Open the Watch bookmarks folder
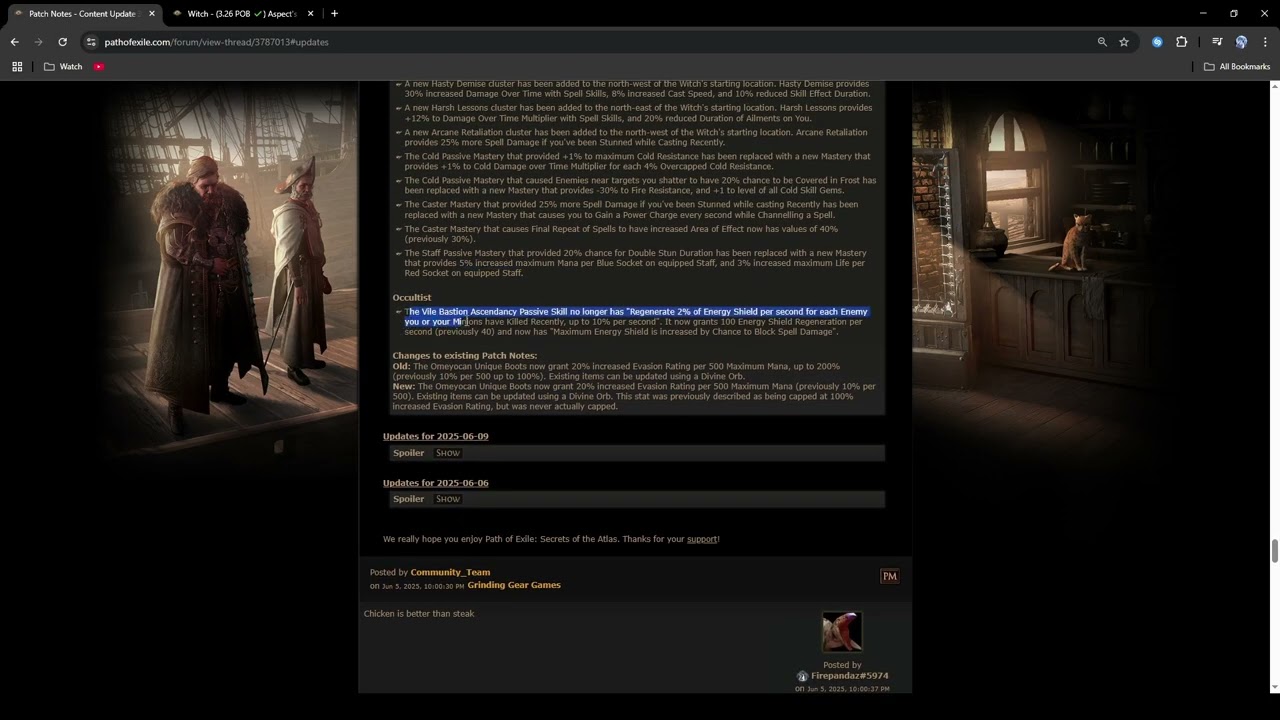Screen dimensions: 1280x720 (x=63, y=67)
